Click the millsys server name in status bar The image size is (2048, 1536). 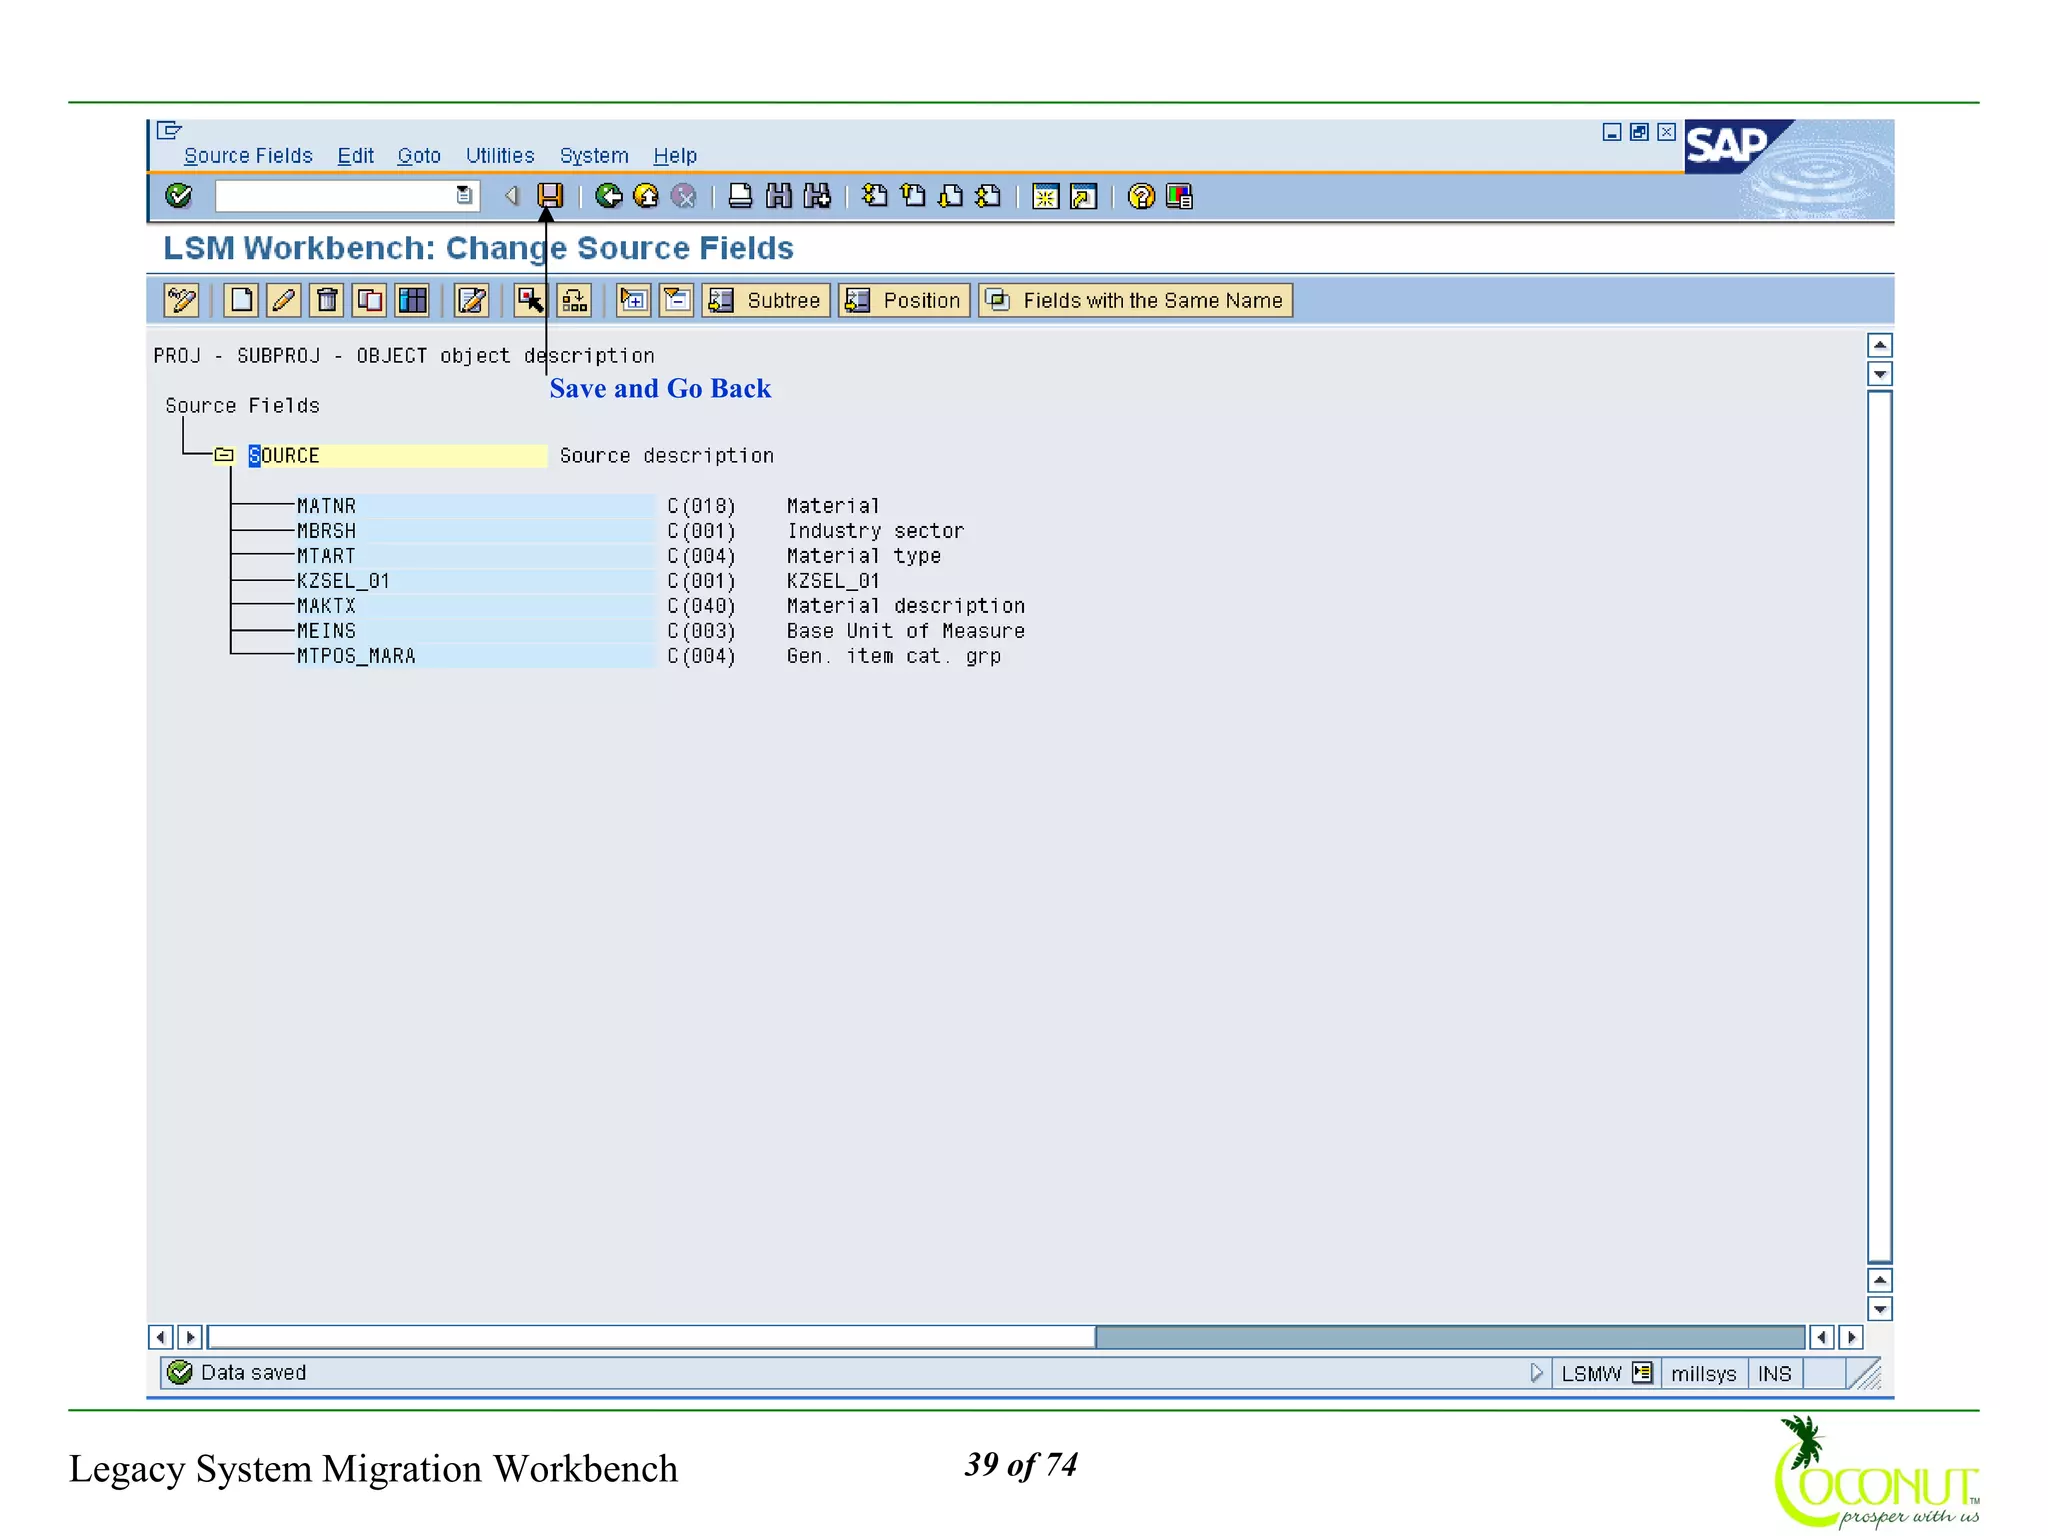point(1703,1374)
